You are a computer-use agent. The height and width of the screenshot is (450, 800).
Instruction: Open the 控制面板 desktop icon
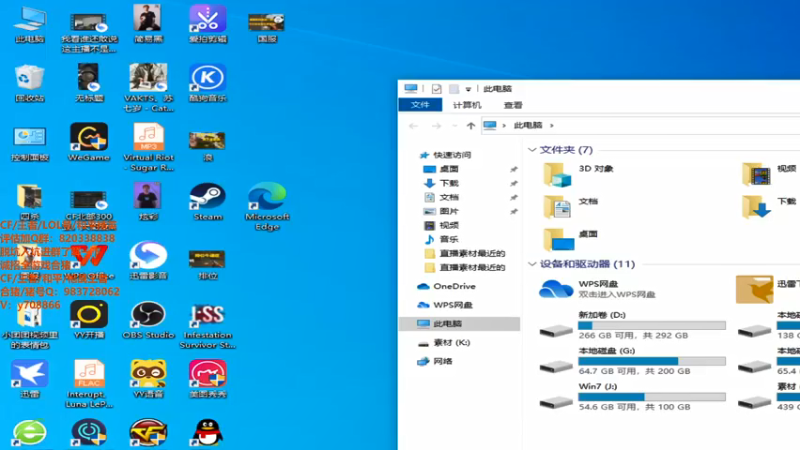(30, 143)
